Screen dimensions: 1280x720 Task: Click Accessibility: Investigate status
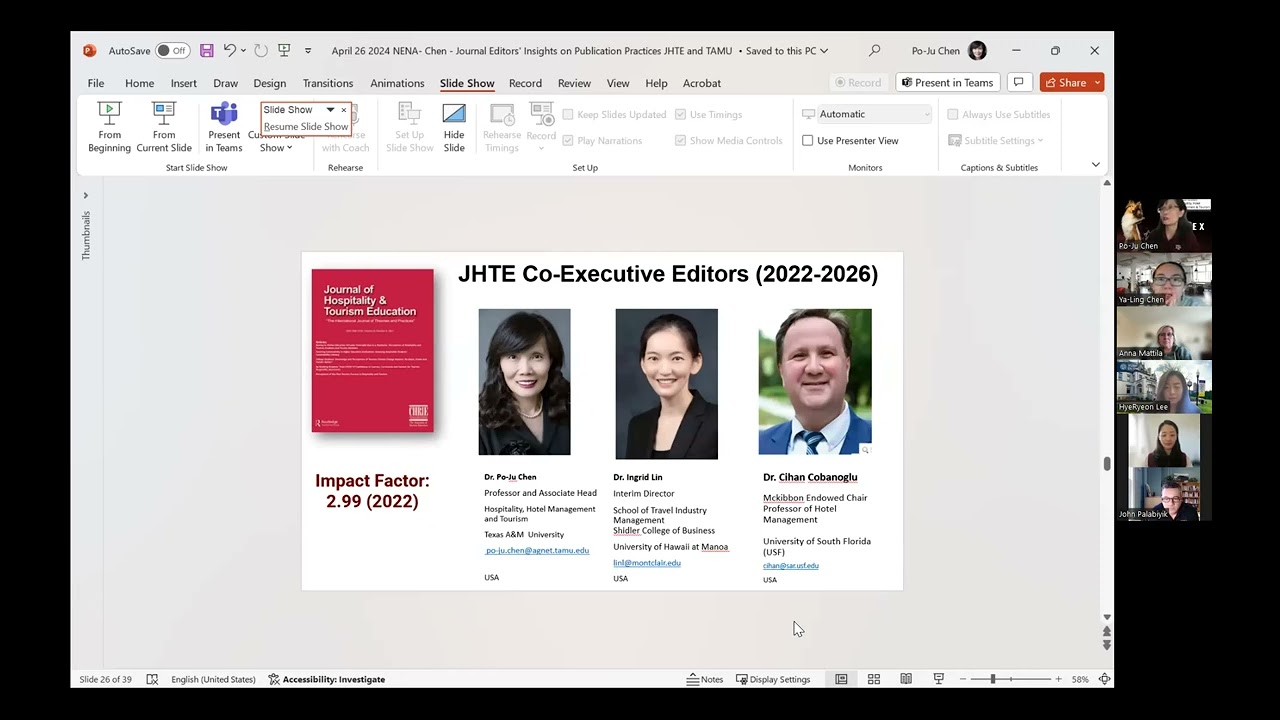tap(326, 679)
